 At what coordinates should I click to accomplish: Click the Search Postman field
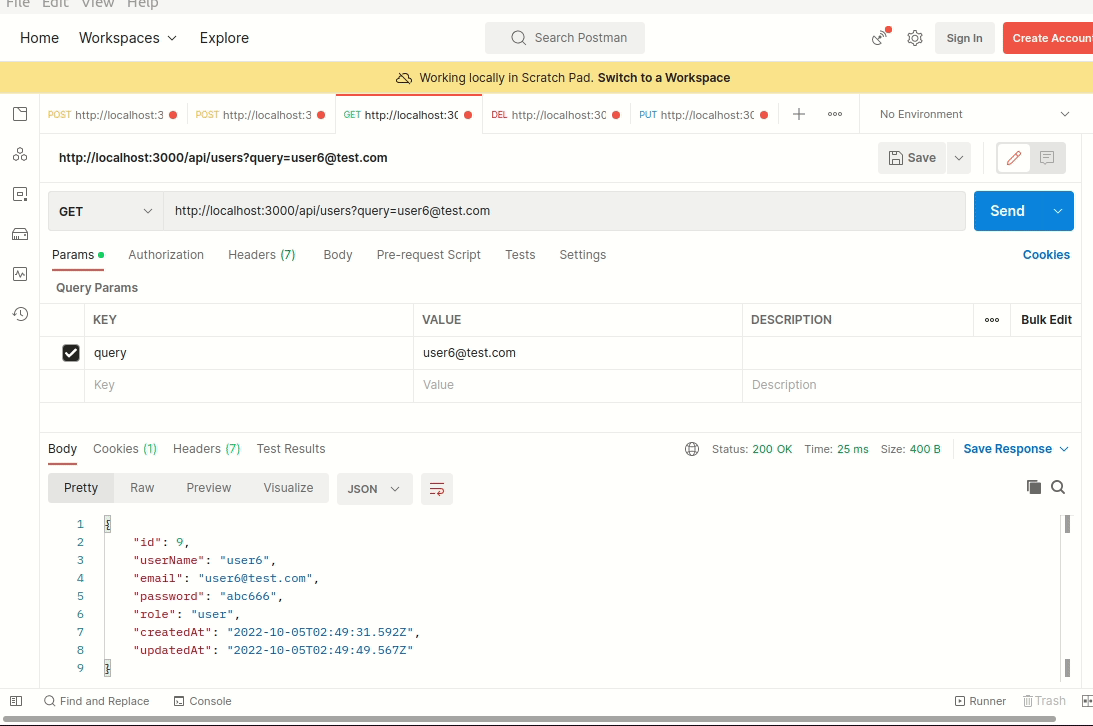click(565, 38)
